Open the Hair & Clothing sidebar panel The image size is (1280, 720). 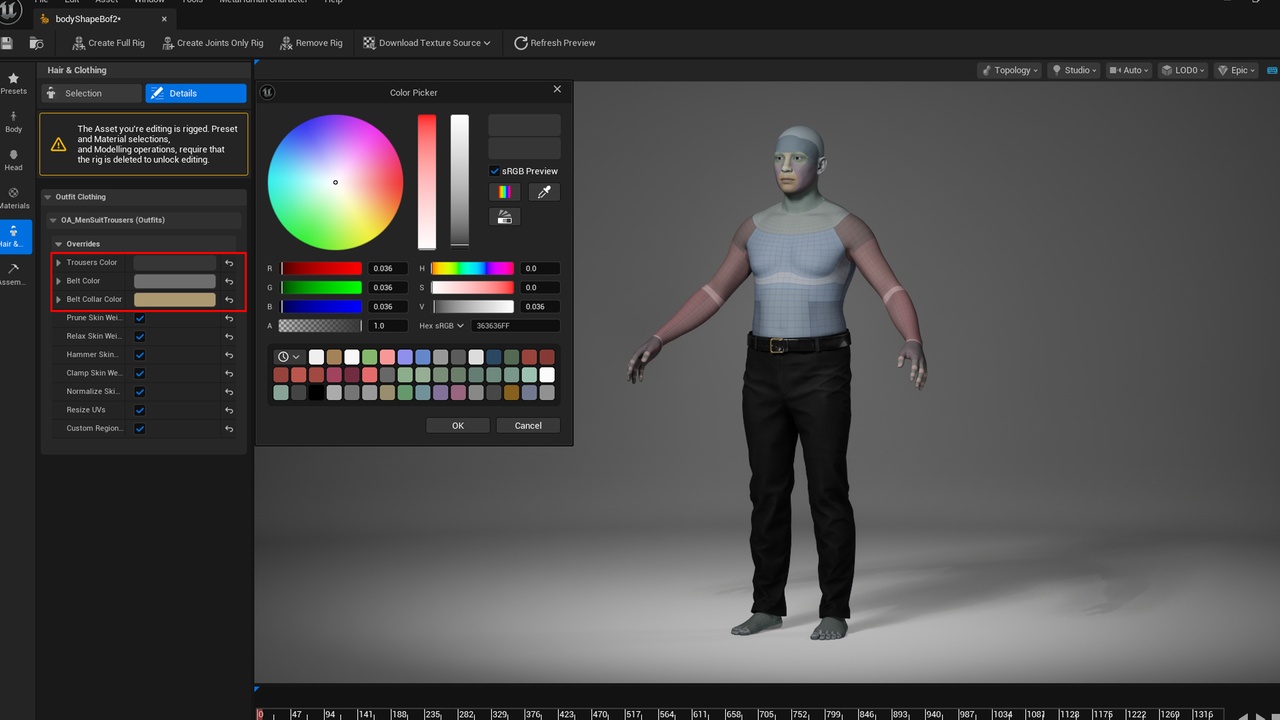pyautogui.click(x=14, y=237)
